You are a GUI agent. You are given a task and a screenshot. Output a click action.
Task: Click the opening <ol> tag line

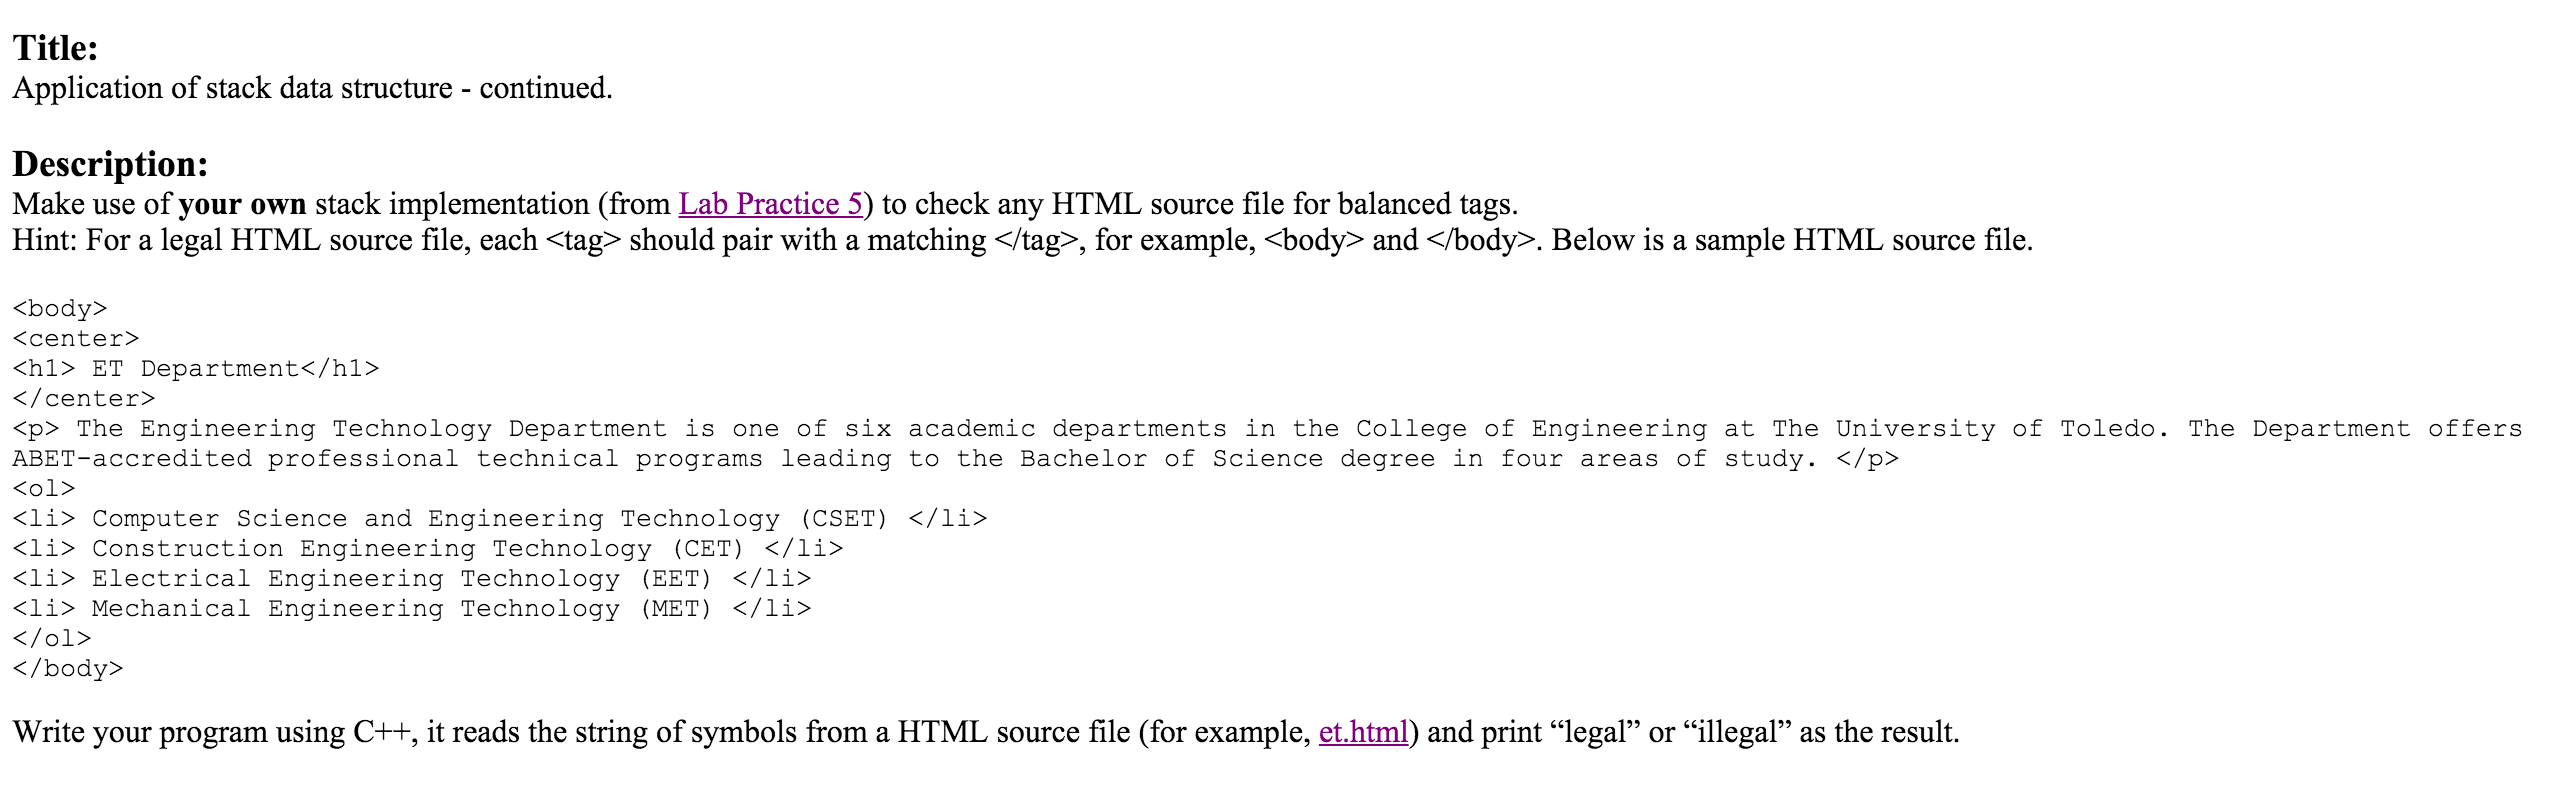pos(44,489)
